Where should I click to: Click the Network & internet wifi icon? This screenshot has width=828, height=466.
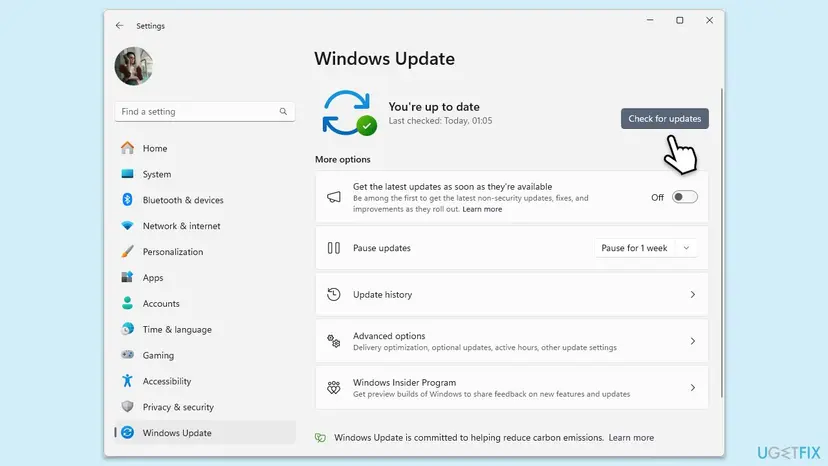pyautogui.click(x=127, y=226)
